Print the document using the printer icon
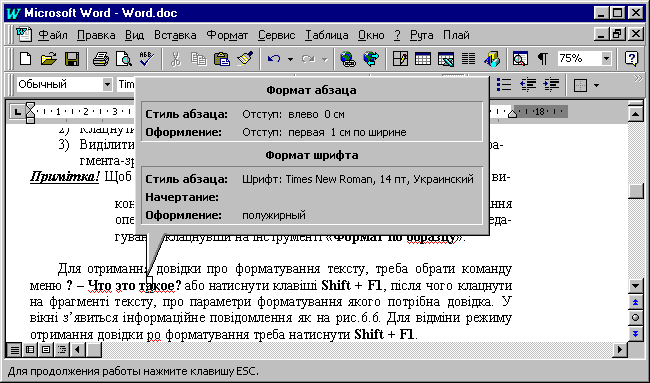This screenshot has height=383, width=650. click(x=101, y=59)
